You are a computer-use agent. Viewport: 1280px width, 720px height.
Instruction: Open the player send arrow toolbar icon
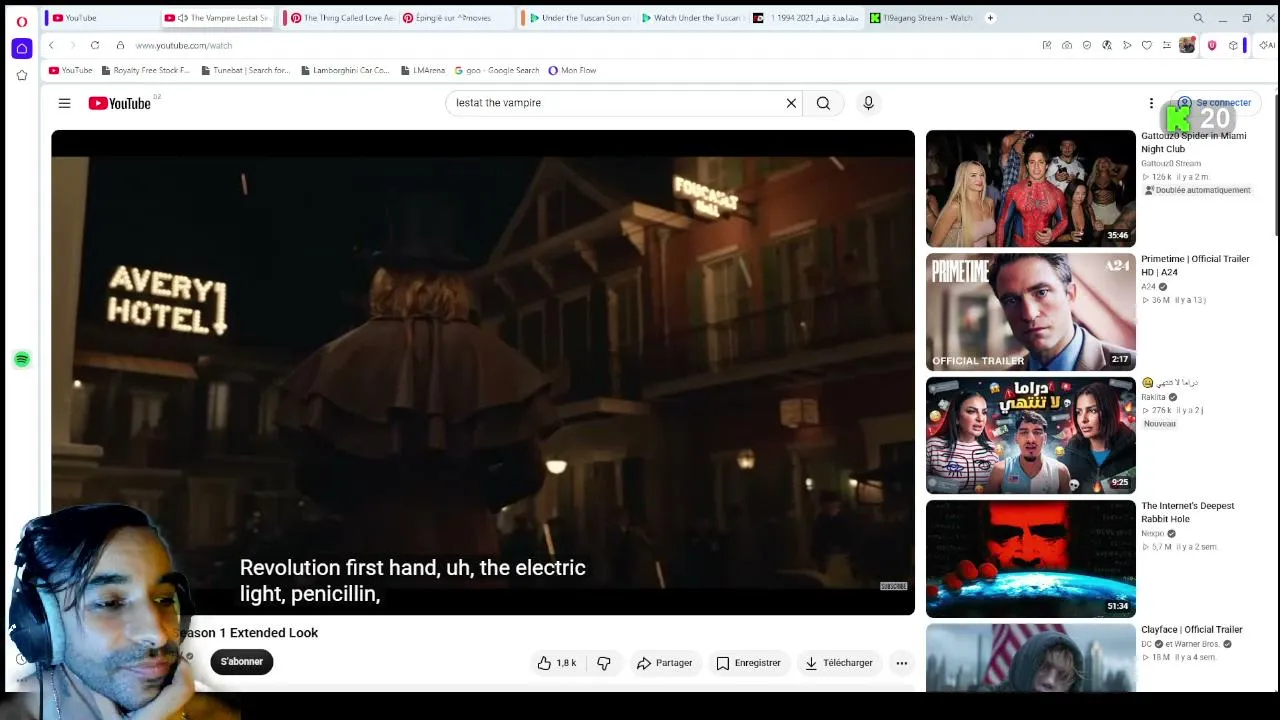(1127, 45)
